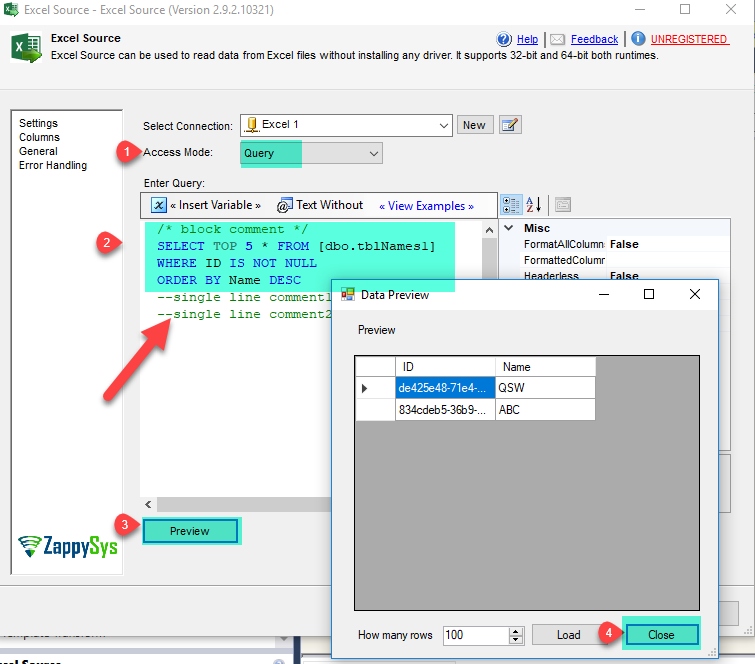Click the Preview button
Image resolution: width=755 pixels, height=664 pixels.
click(x=190, y=531)
